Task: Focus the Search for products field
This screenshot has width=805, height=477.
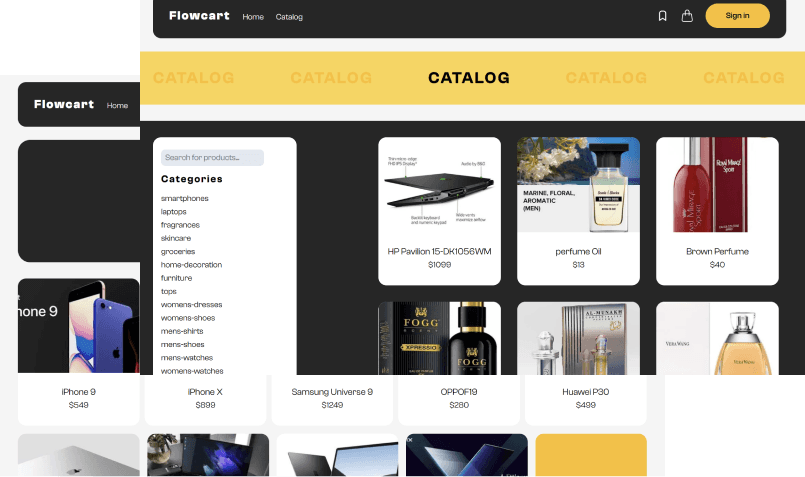Action: point(212,158)
